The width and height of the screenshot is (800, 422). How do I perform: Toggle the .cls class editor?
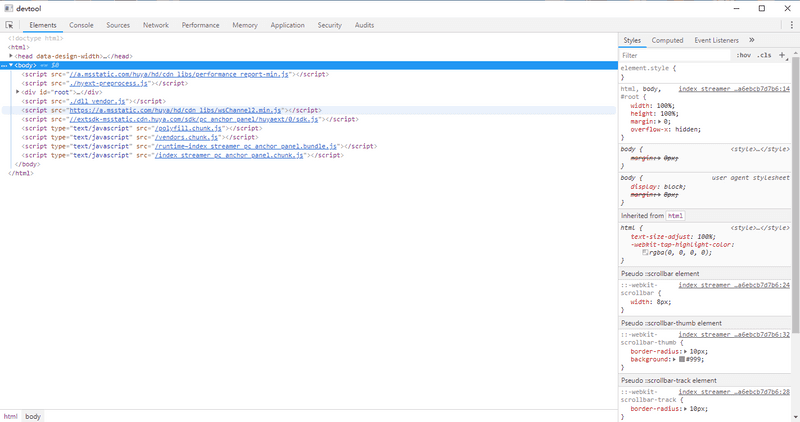[x=764, y=55]
